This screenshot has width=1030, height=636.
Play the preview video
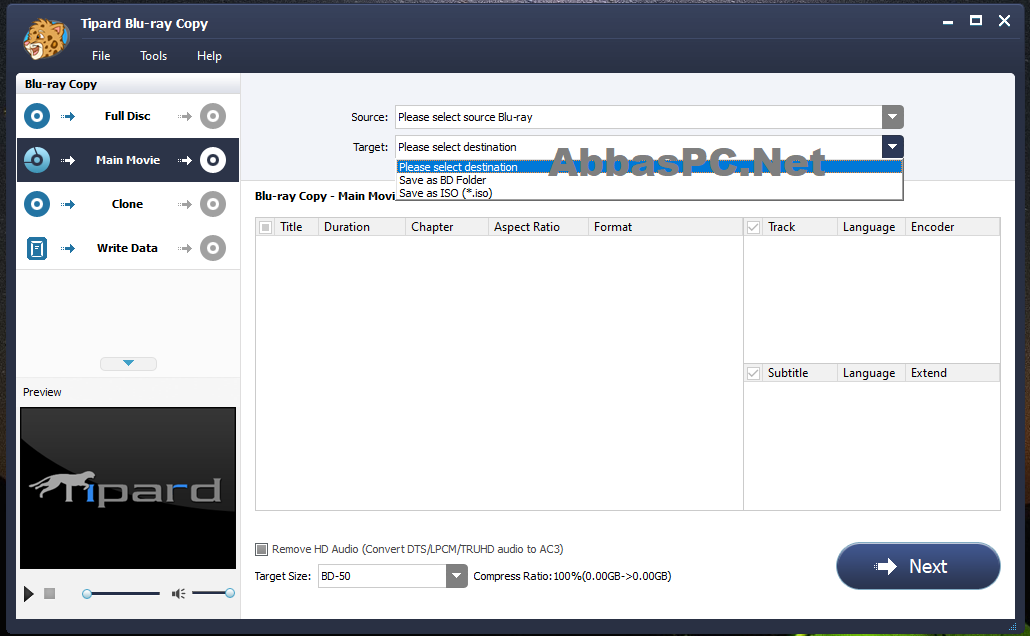coord(28,594)
